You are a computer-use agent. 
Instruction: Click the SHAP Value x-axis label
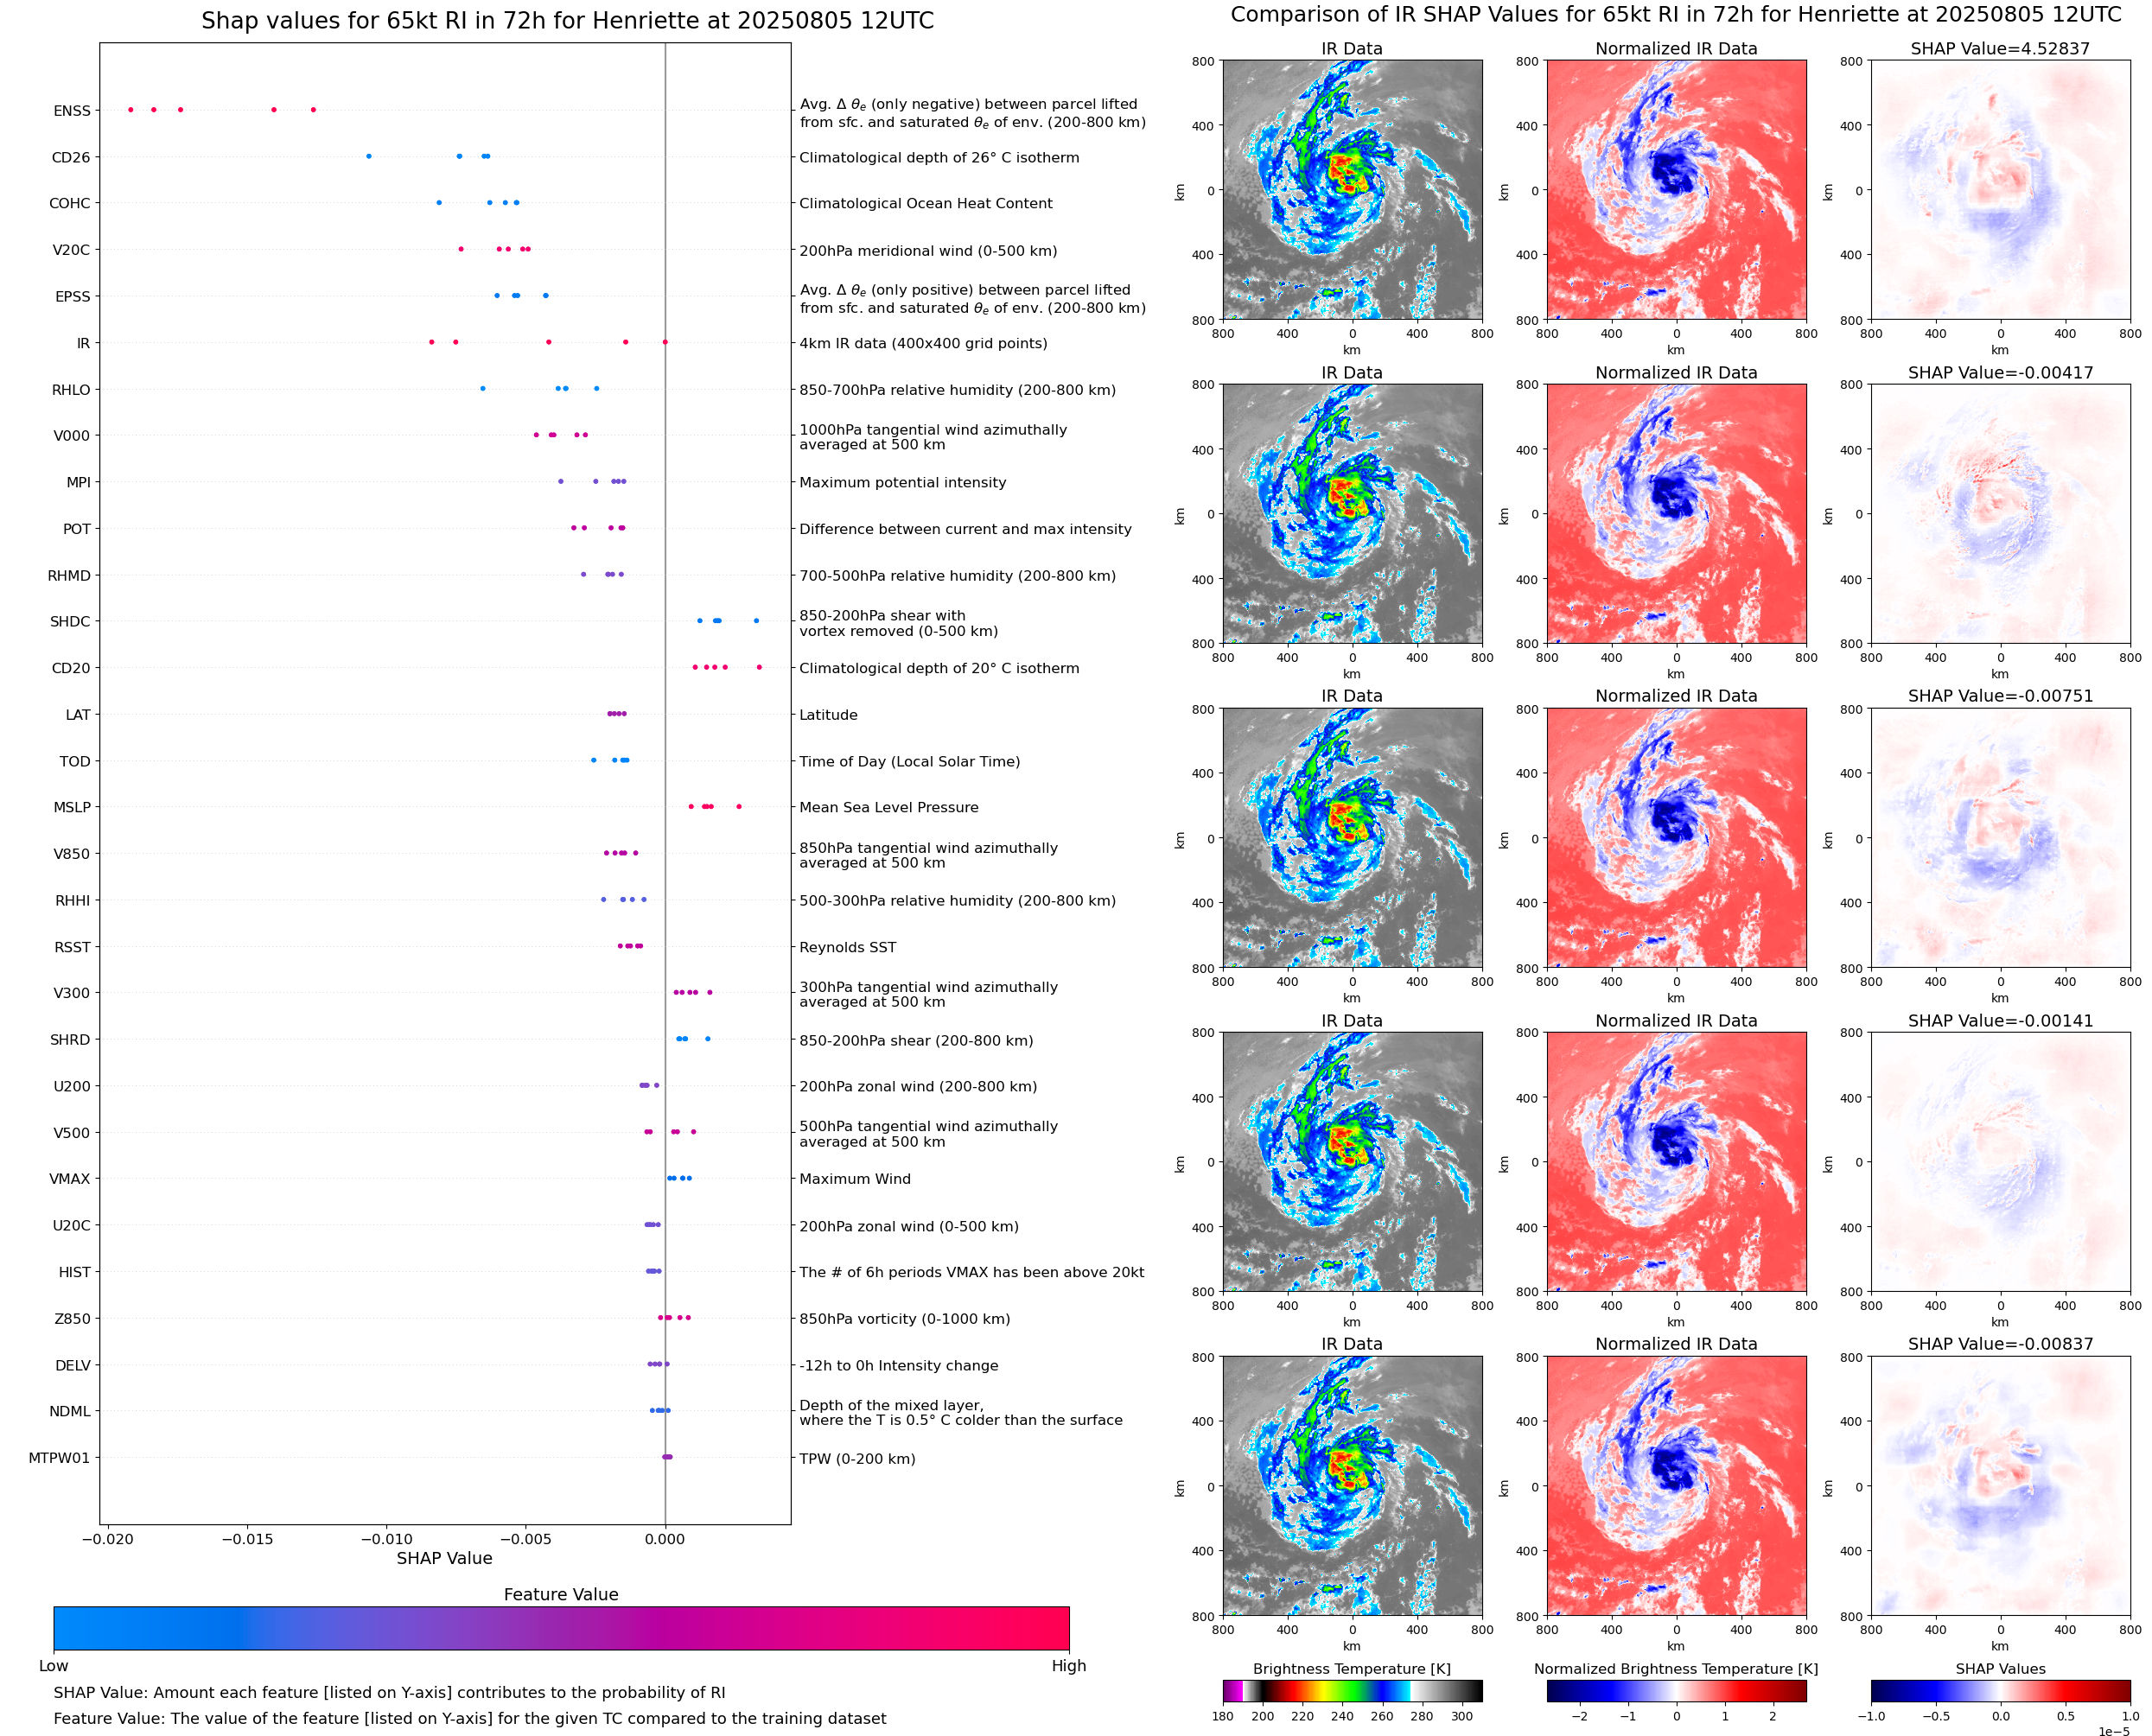point(444,1558)
